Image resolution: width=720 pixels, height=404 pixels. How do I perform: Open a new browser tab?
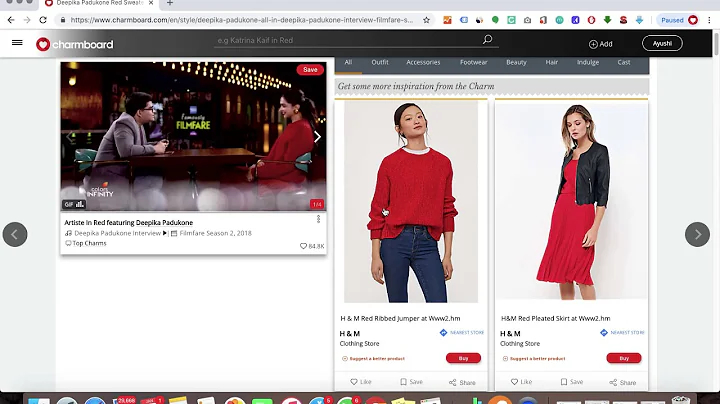[169, 3]
